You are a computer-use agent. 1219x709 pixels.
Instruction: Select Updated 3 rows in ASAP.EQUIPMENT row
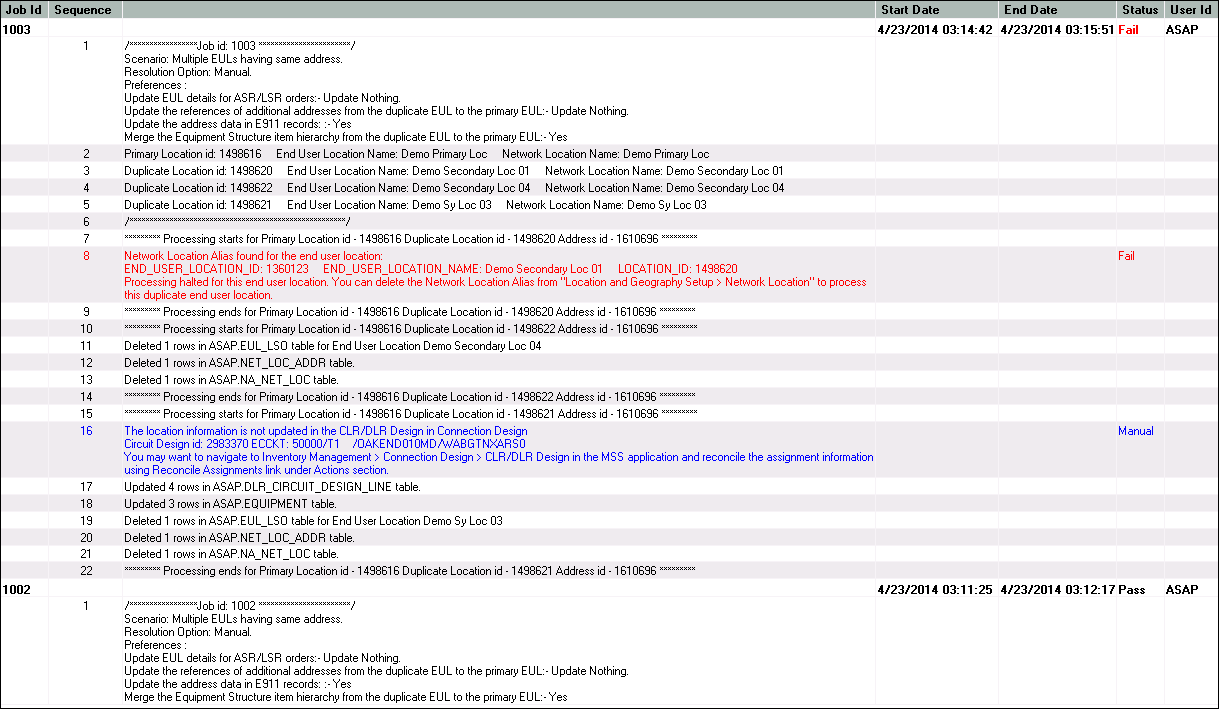tap(609, 504)
